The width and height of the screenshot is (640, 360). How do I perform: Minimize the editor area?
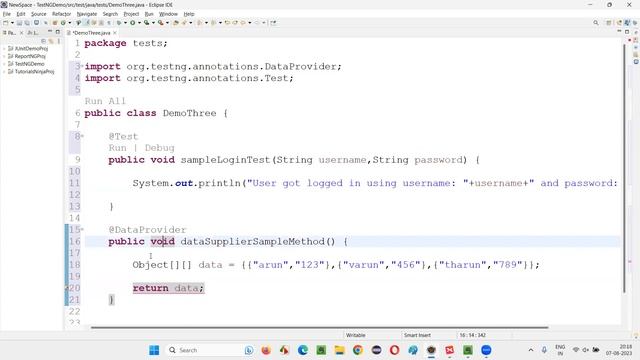(x=619, y=31)
